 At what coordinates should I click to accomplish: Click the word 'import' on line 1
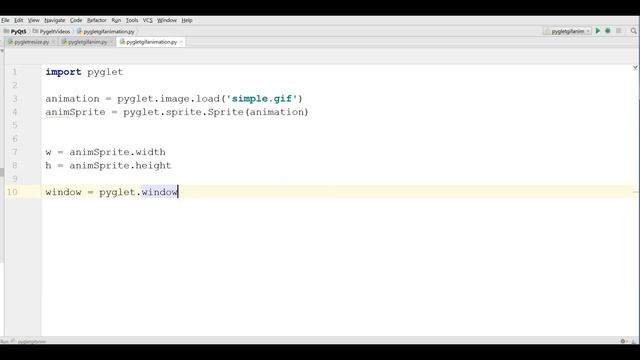click(x=63, y=72)
